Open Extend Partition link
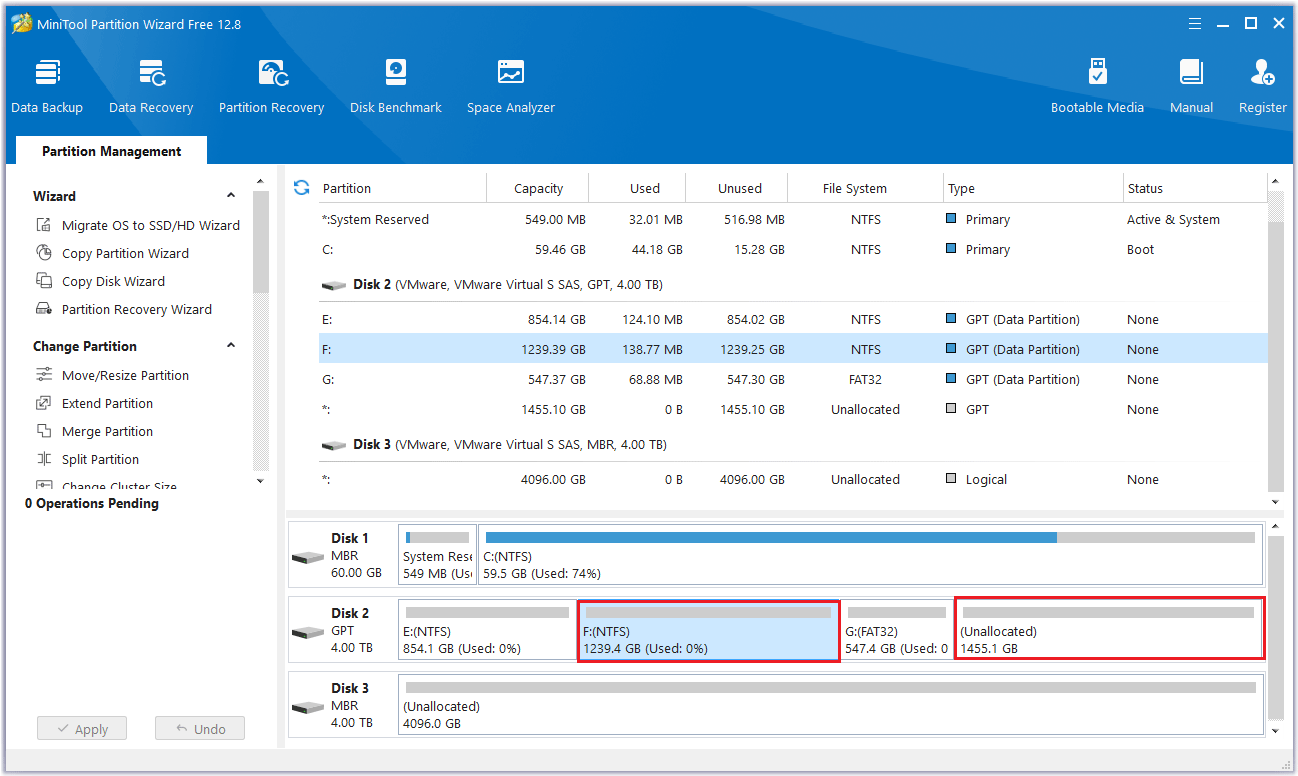Screen dimensions: 1298x776 pos(107,403)
